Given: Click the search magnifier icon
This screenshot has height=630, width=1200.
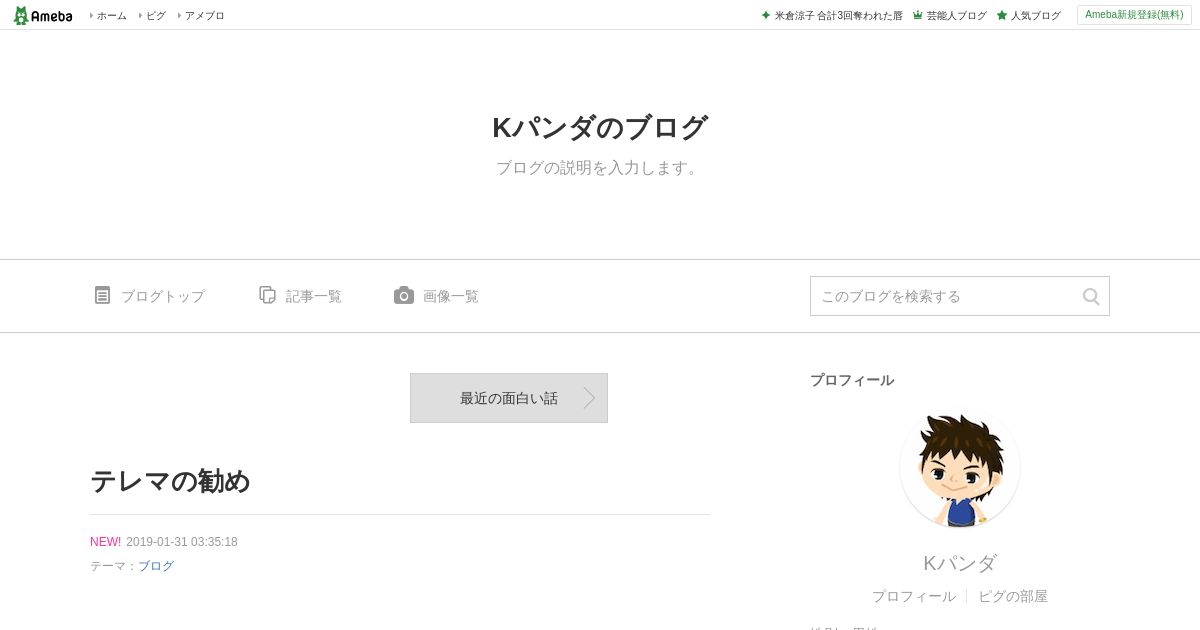Looking at the screenshot, I should [x=1091, y=296].
